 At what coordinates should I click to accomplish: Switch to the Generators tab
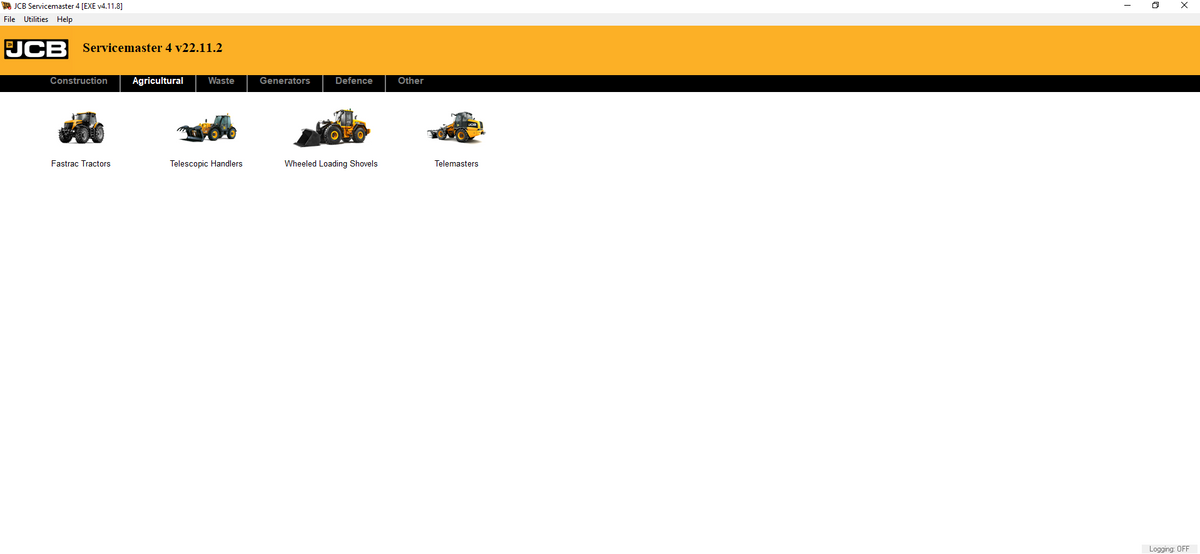(285, 81)
